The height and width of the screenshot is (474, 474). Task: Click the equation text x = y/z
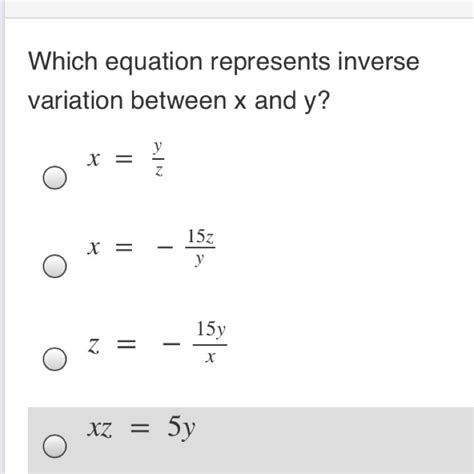tap(125, 159)
